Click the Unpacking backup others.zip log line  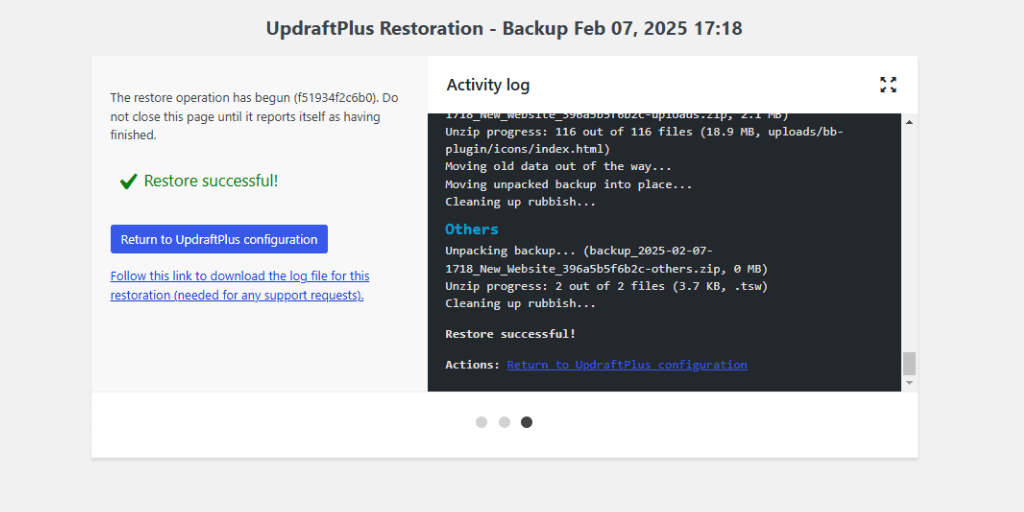[x=607, y=260]
